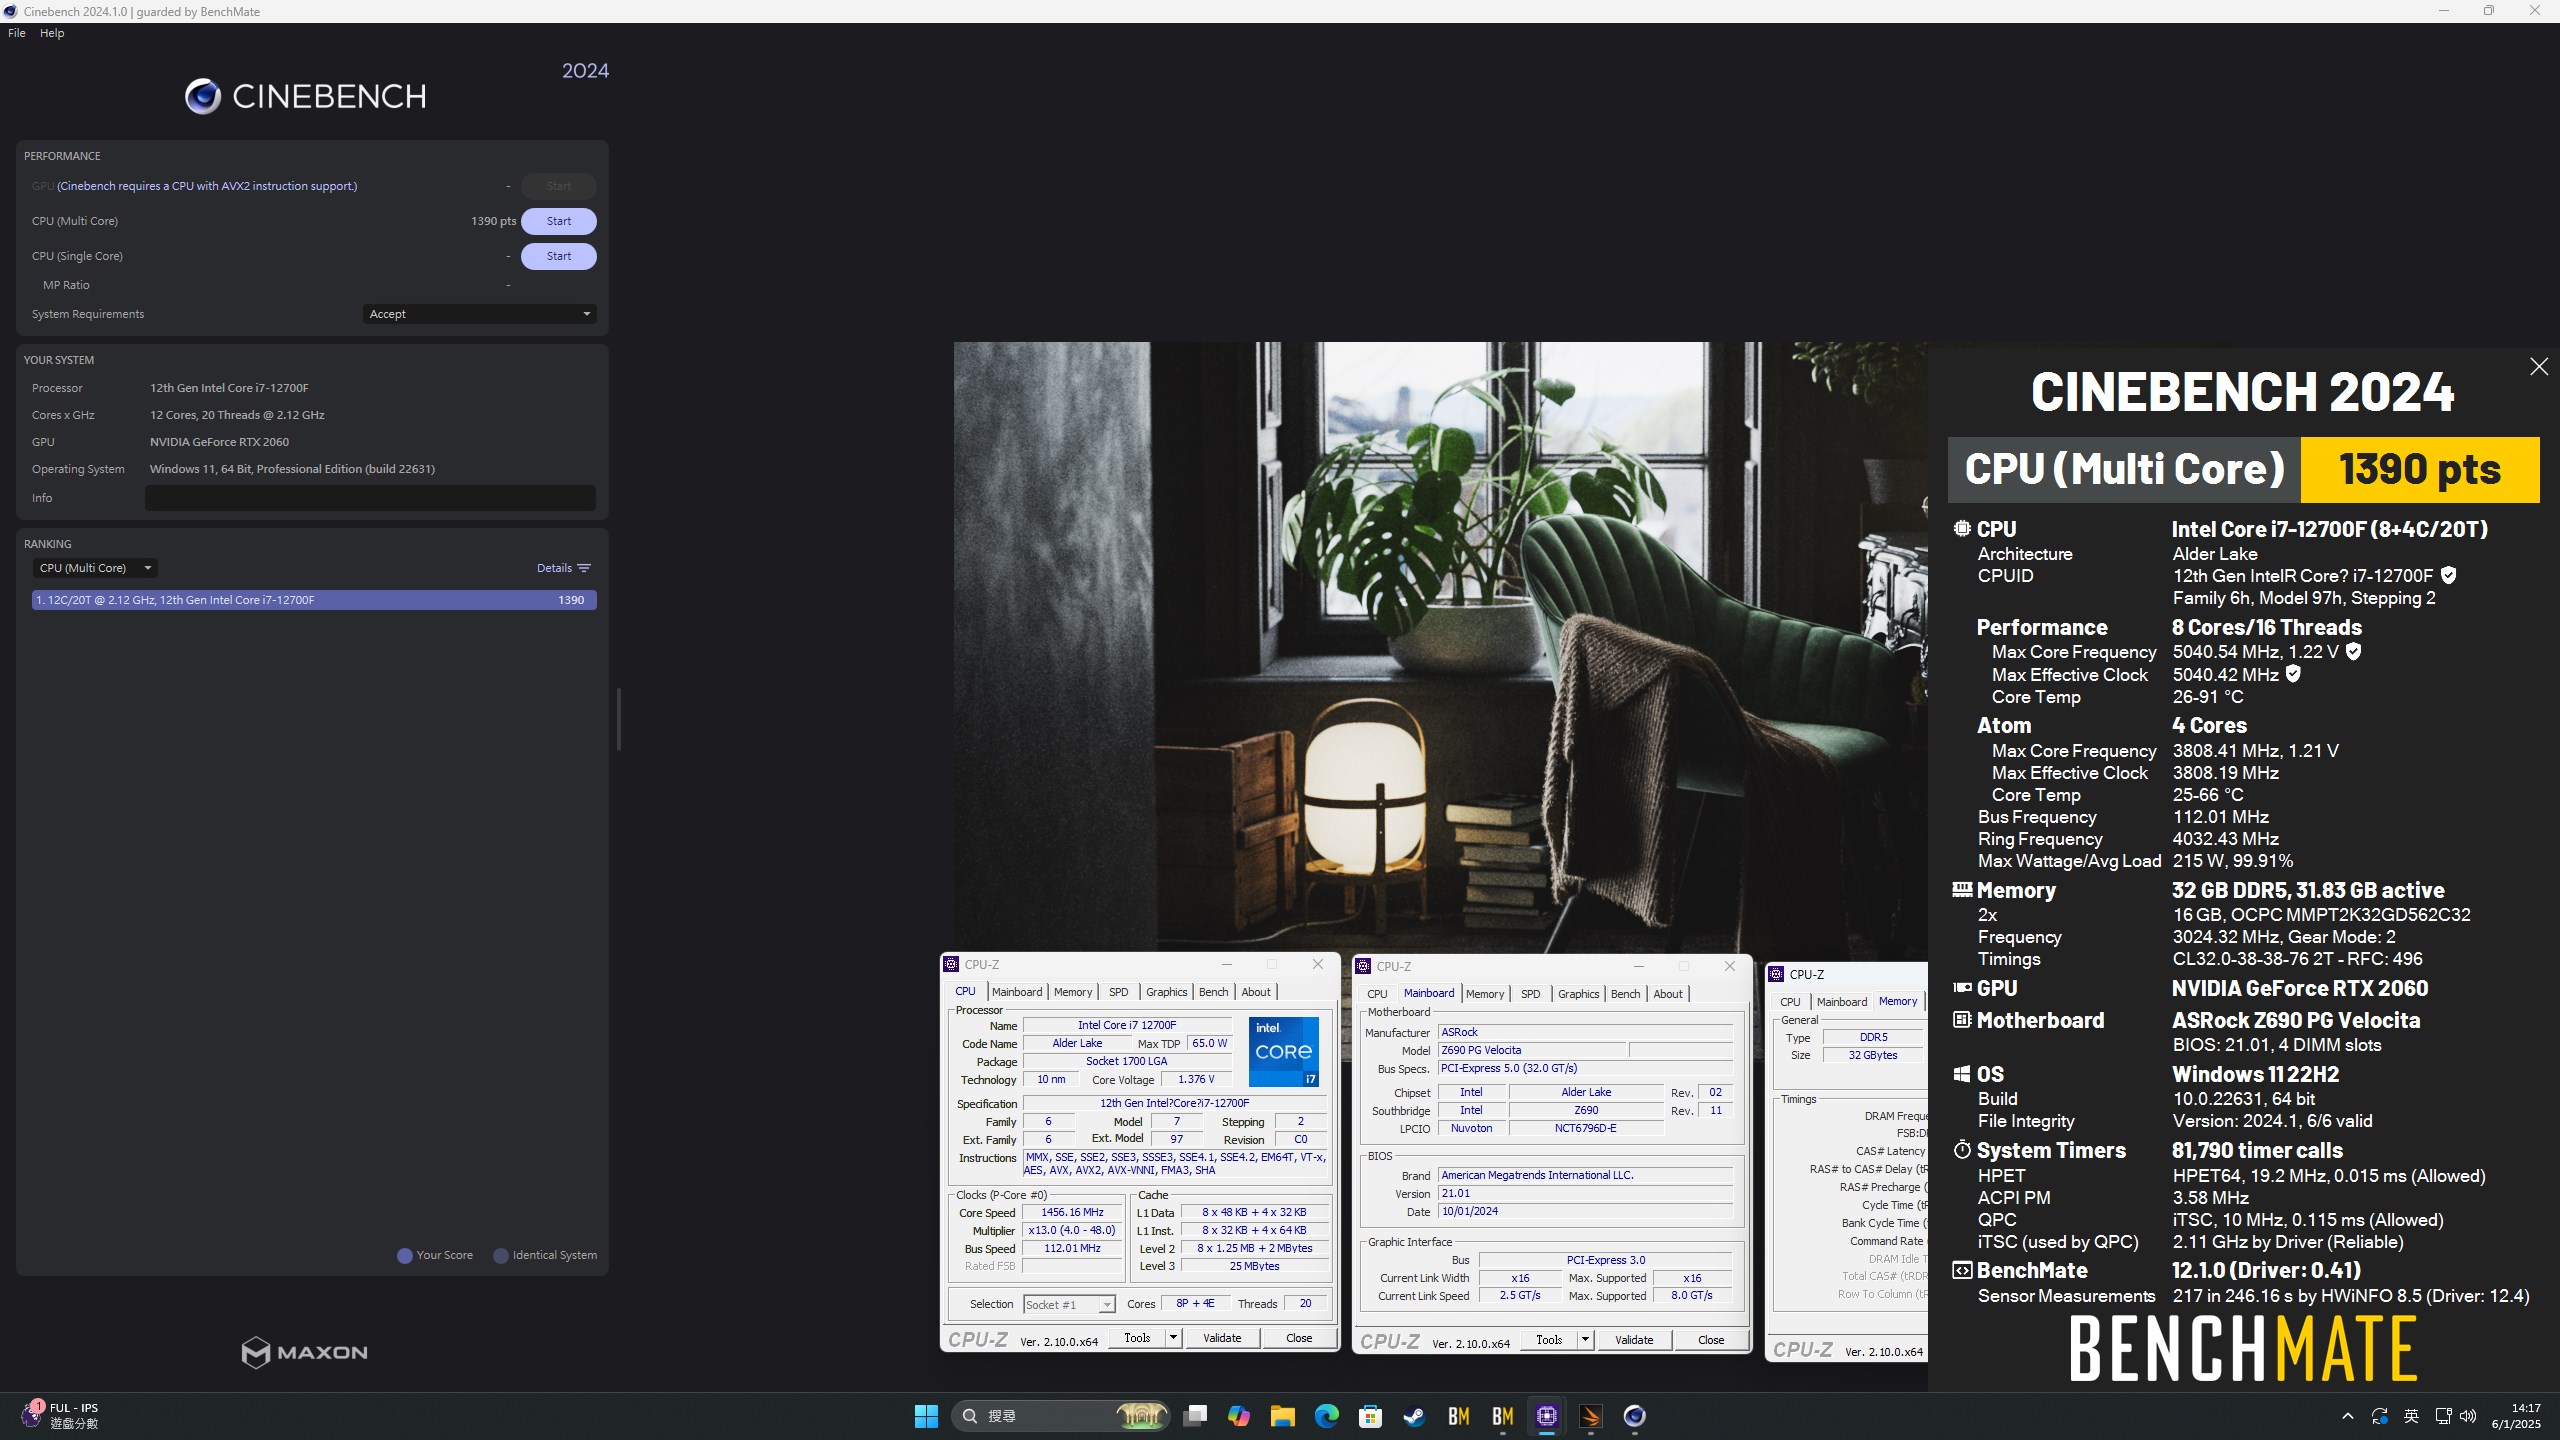Screen dimensions: 2560x1440
Task: Open the FUL - IPS widget on taskbar
Action: 60,1416
